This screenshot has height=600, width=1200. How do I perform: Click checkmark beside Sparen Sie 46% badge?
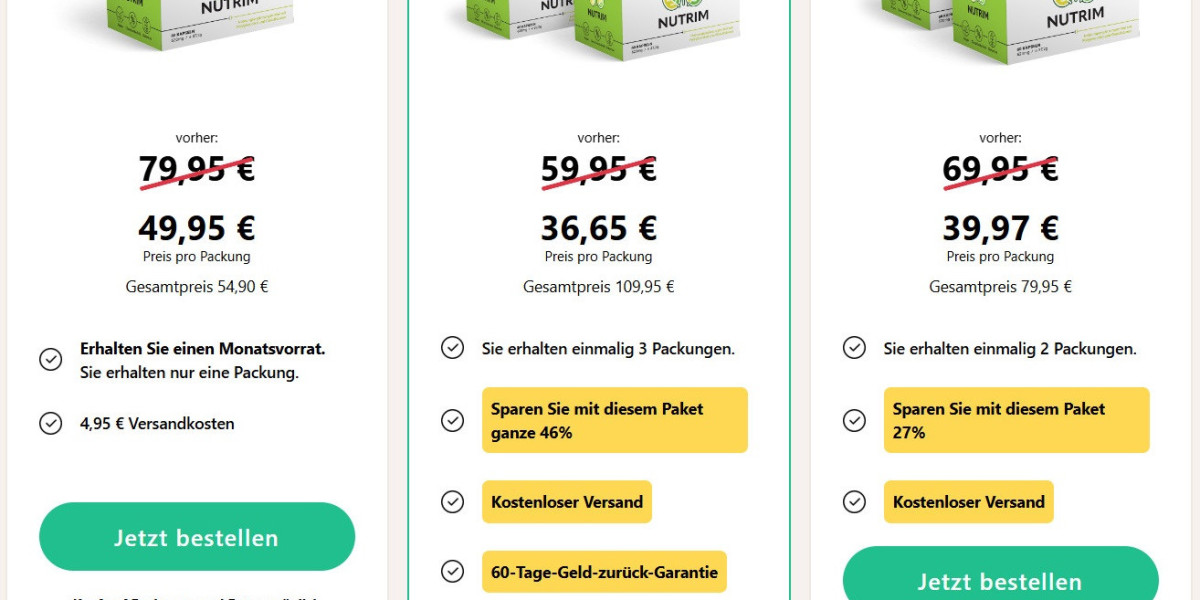pyautogui.click(x=452, y=420)
